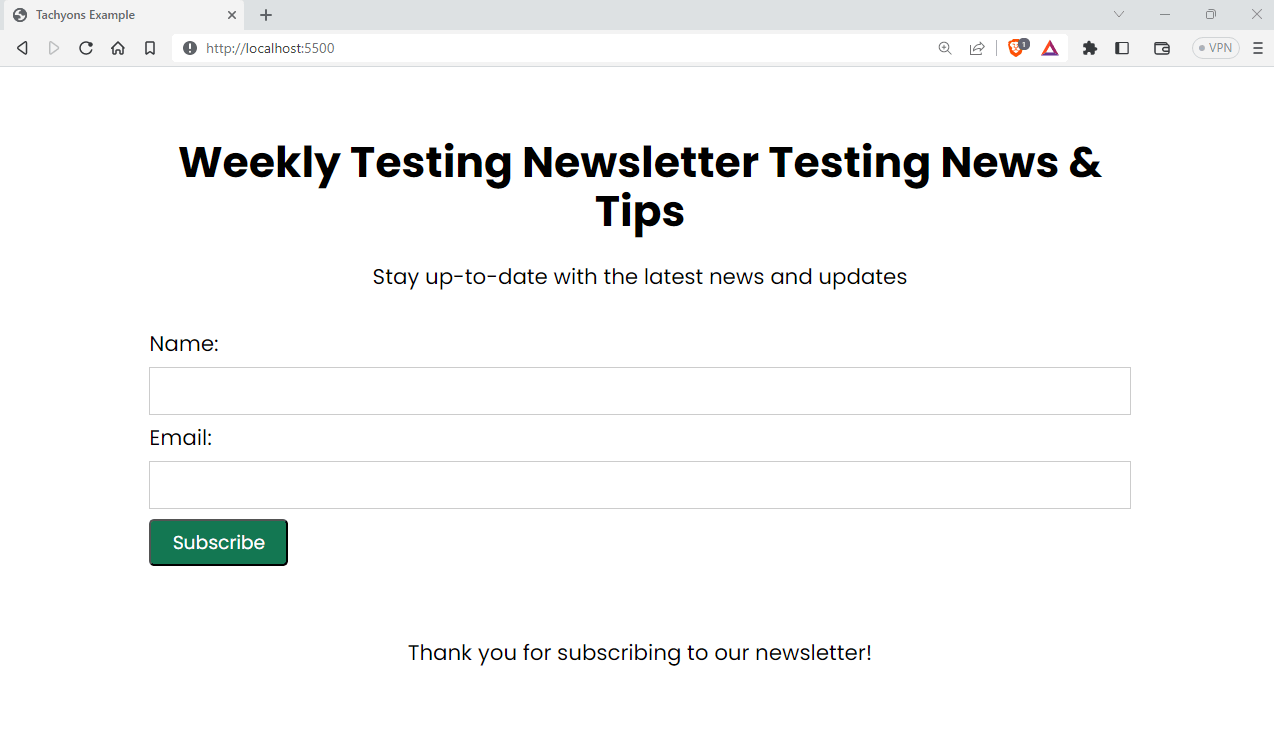This screenshot has width=1274, height=748.
Task: Open the browser hamburger menu
Action: pyautogui.click(x=1258, y=48)
